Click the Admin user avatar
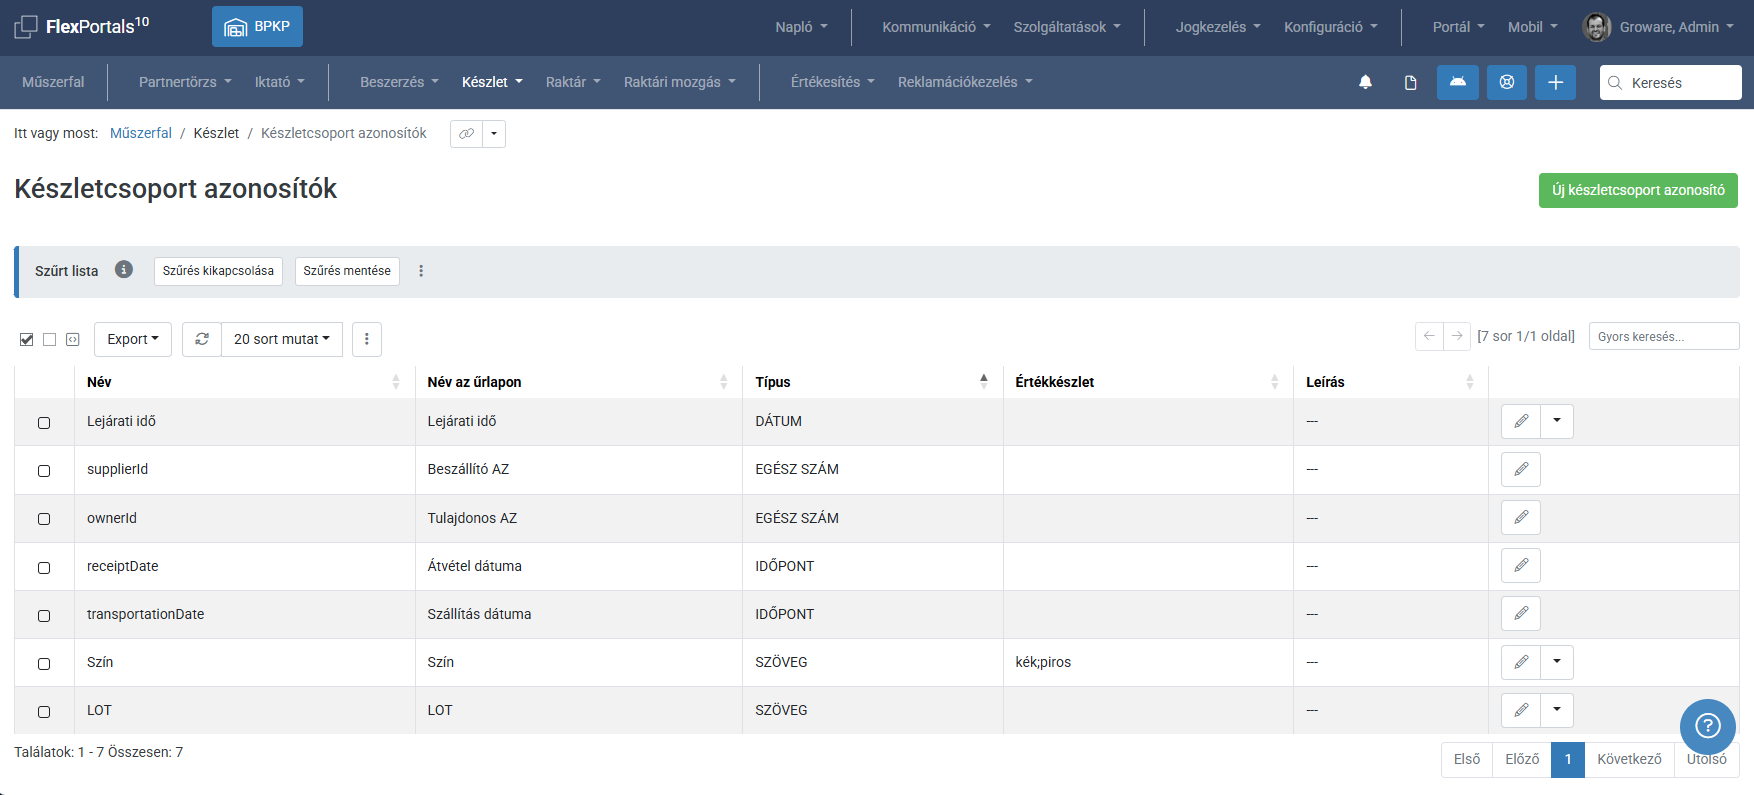The image size is (1754, 795). click(1597, 27)
